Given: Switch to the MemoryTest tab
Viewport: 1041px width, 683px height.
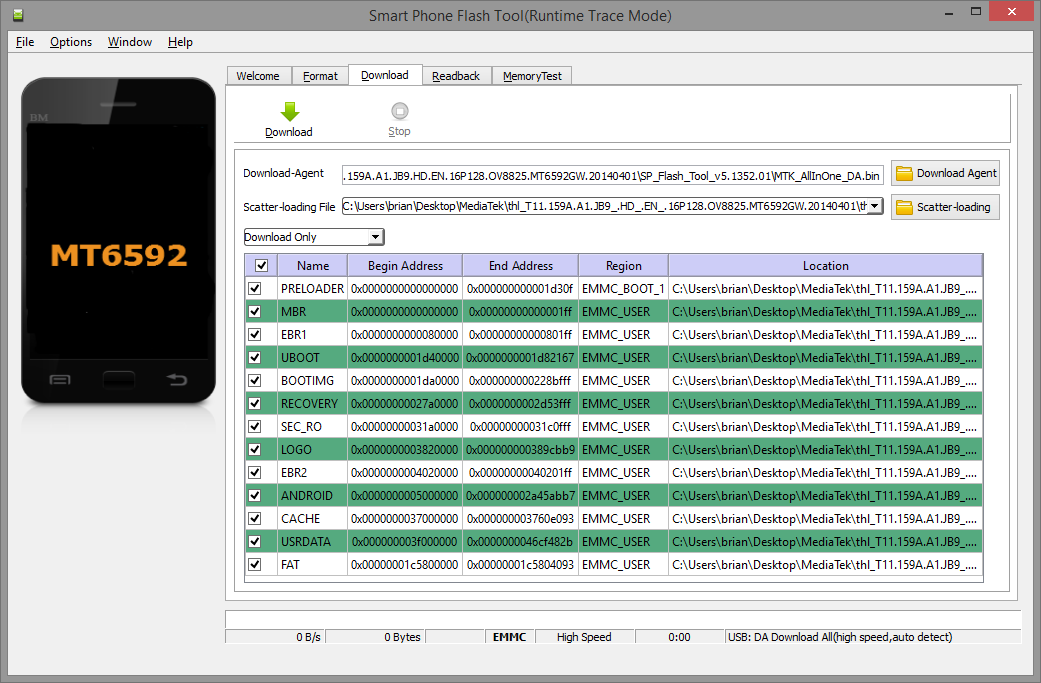Looking at the screenshot, I should (531, 75).
